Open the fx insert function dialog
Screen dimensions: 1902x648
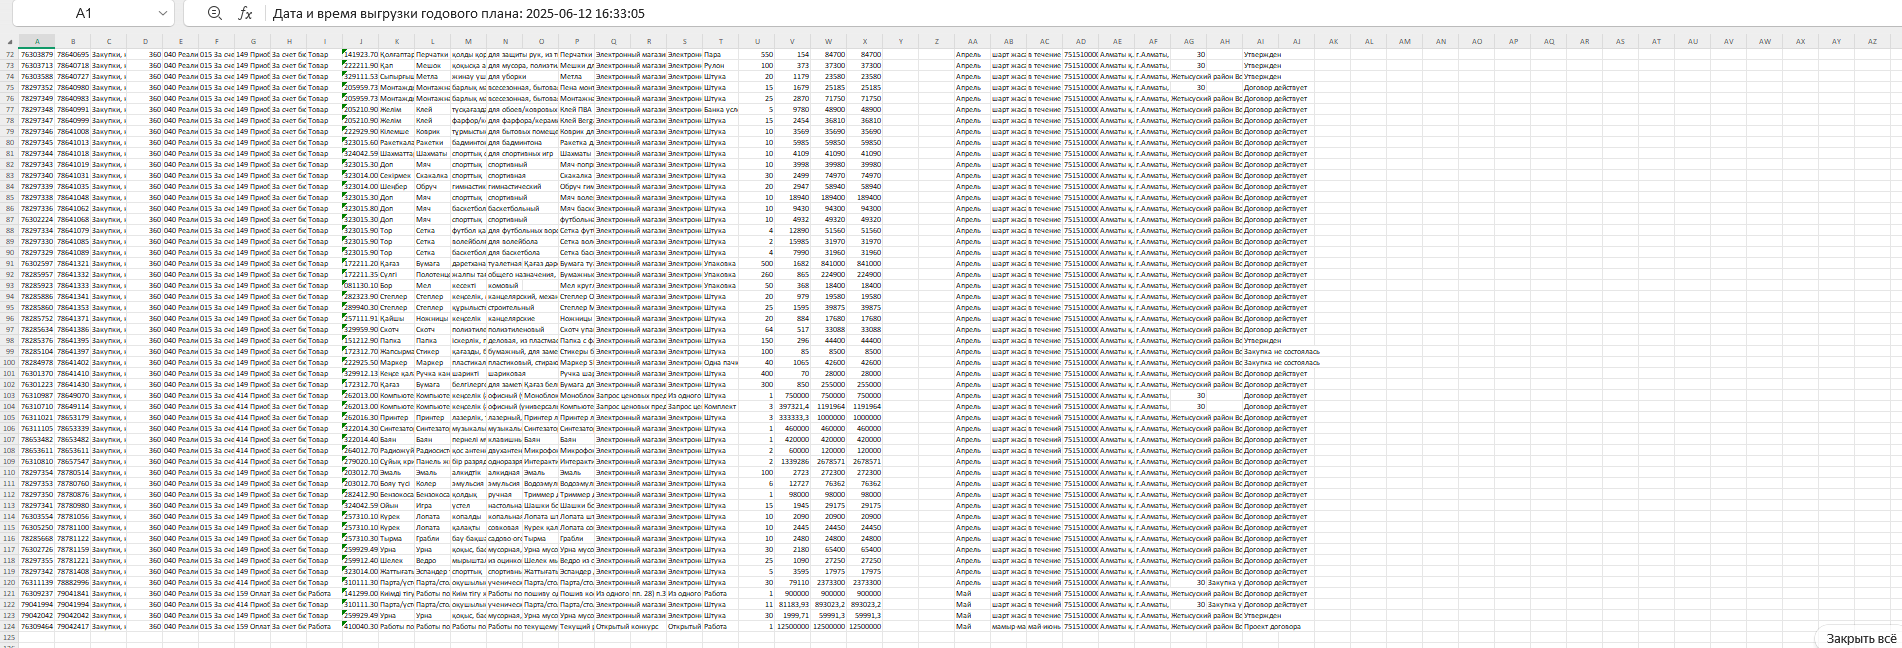tap(245, 13)
